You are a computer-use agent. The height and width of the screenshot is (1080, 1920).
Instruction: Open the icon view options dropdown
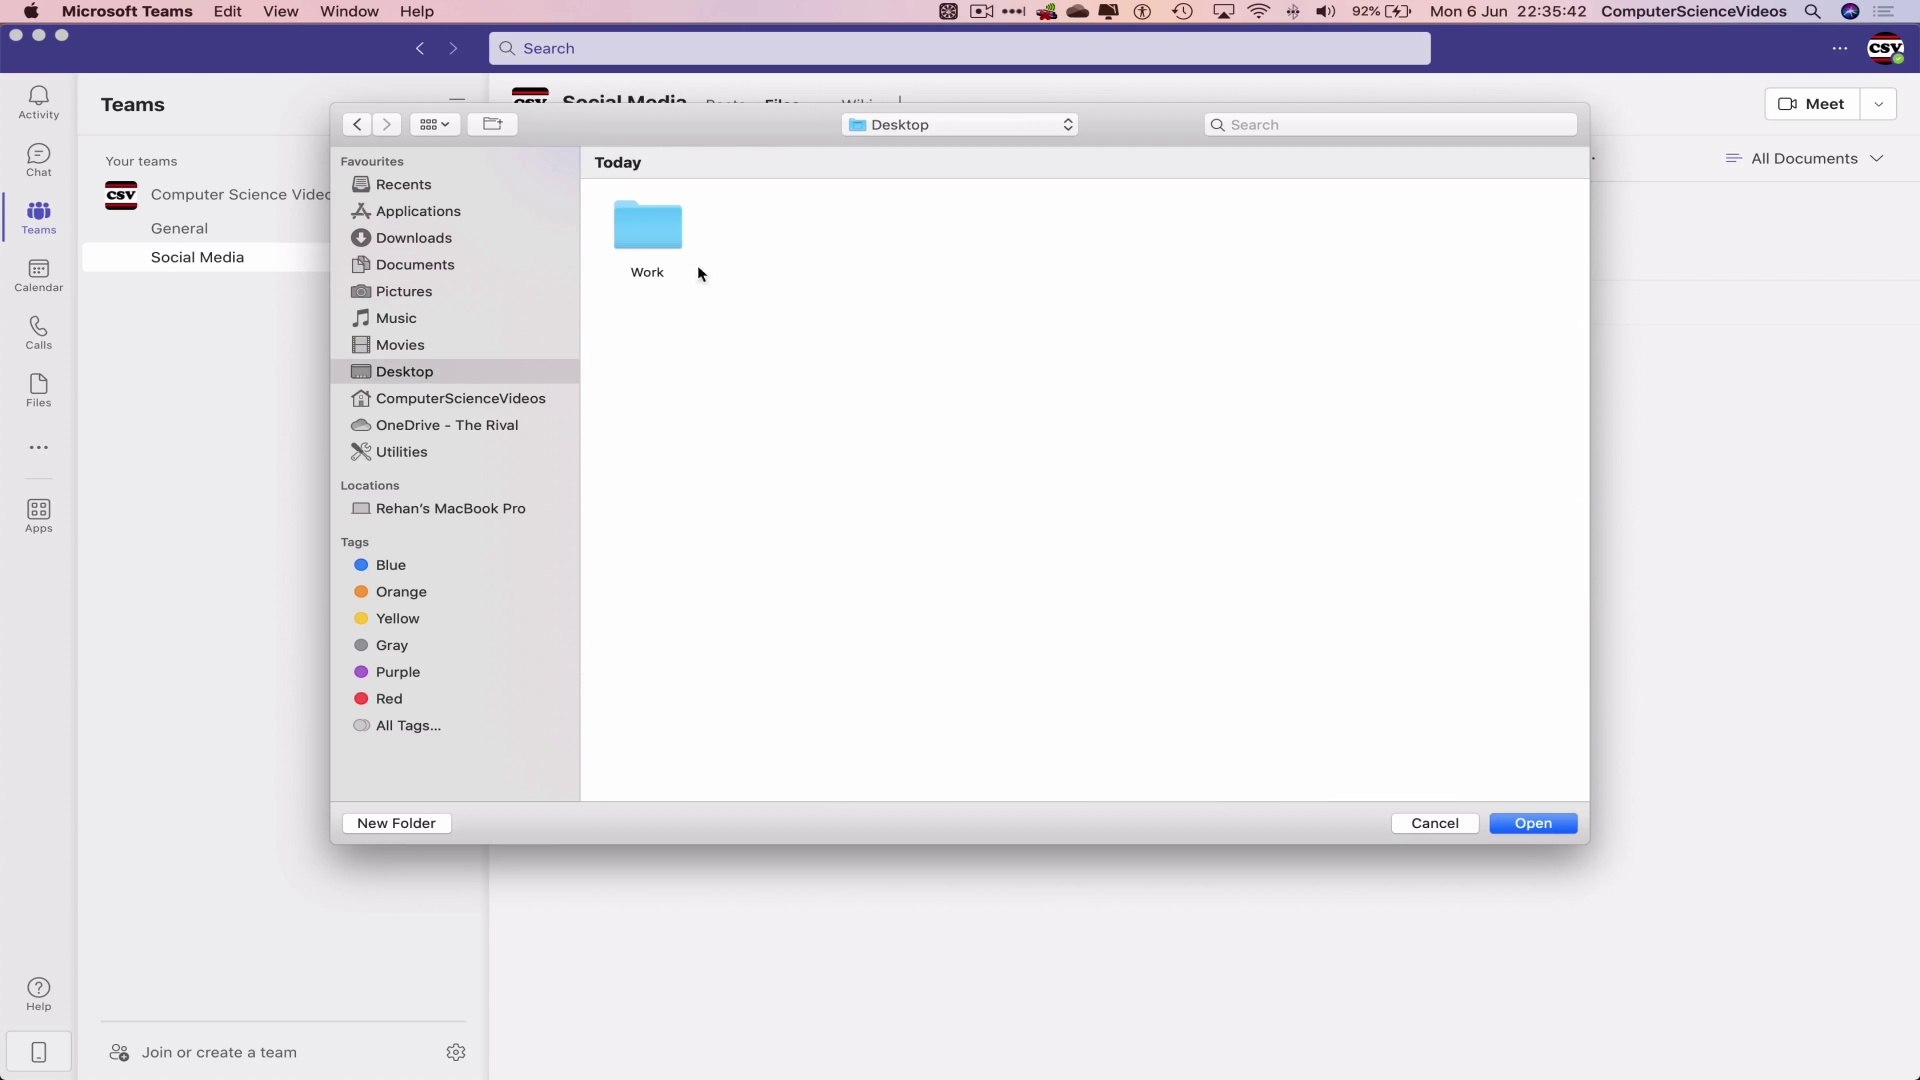[x=434, y=124]
